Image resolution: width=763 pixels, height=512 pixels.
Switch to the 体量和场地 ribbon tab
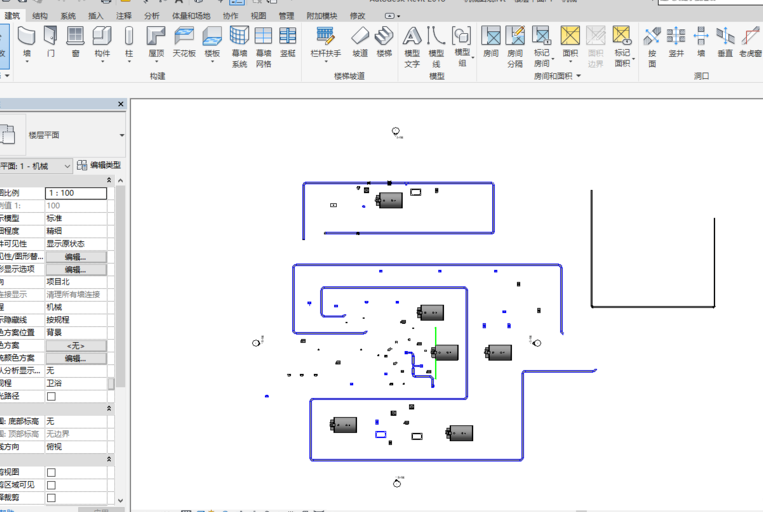pyautogui.click(x=191, y=16)
